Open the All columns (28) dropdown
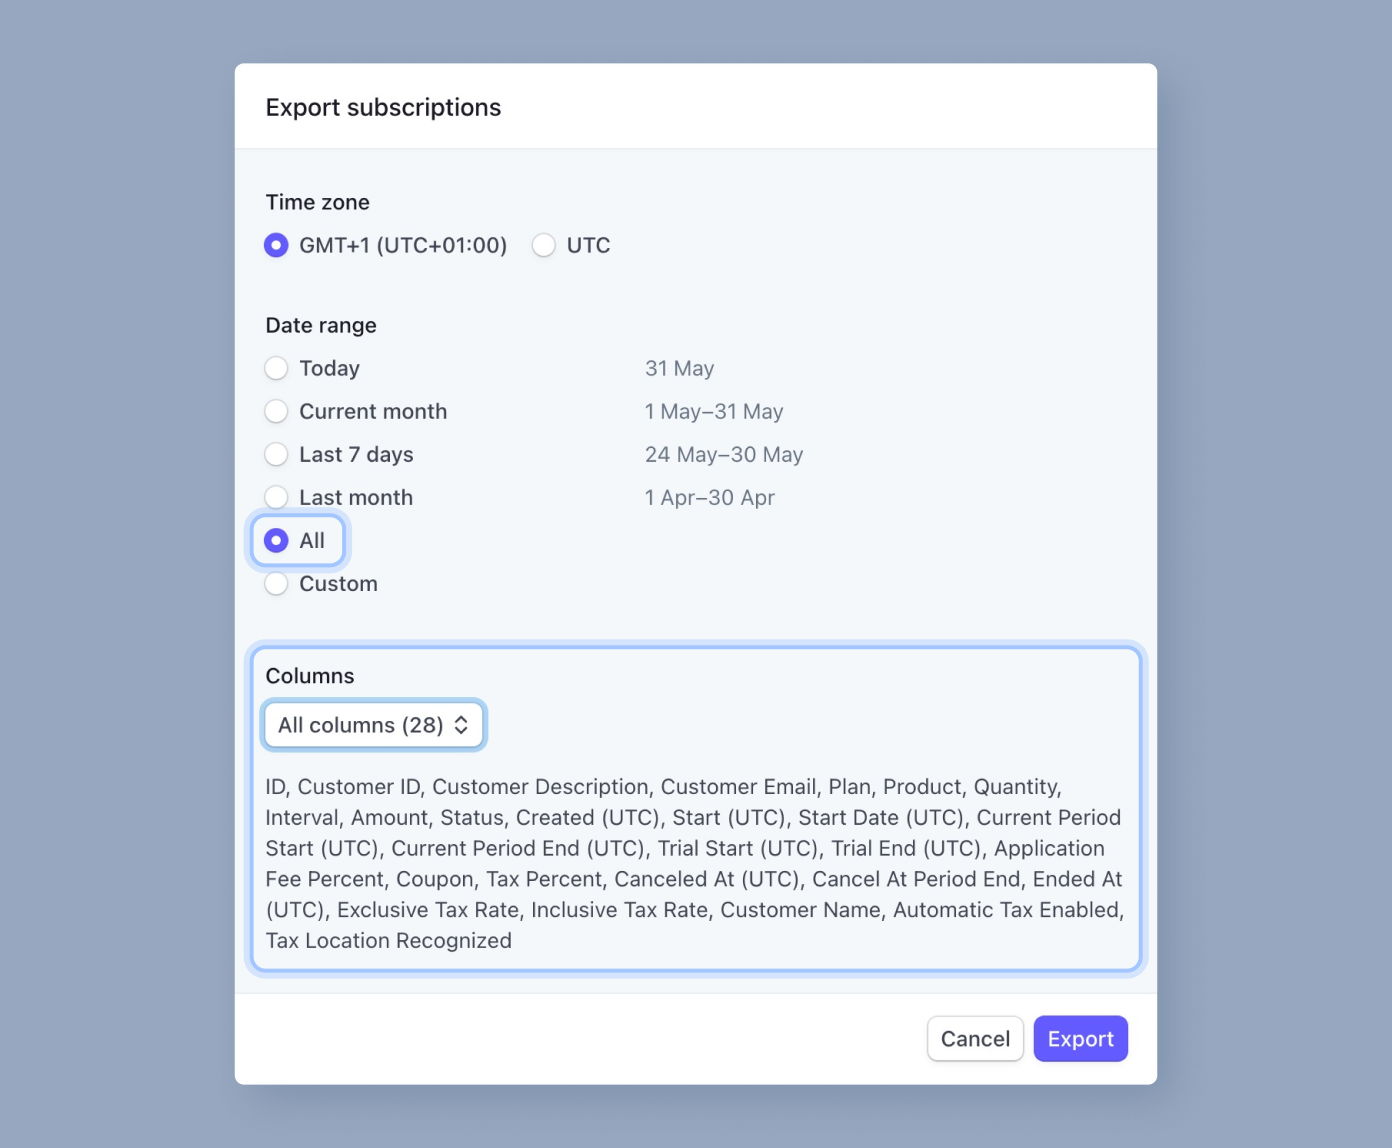1392x1148 pixels. pos(373,724)
